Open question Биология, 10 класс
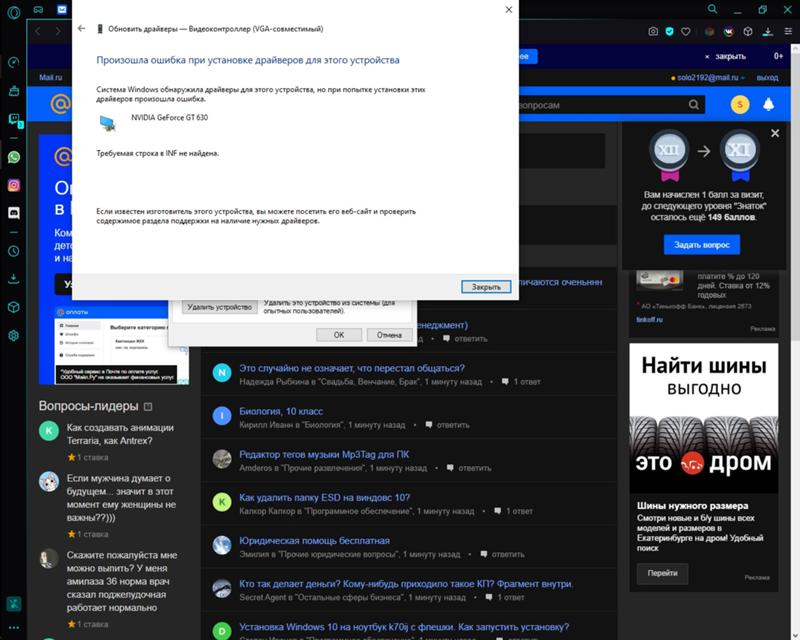This screenshot has width=800, height=640. [281, 411]
